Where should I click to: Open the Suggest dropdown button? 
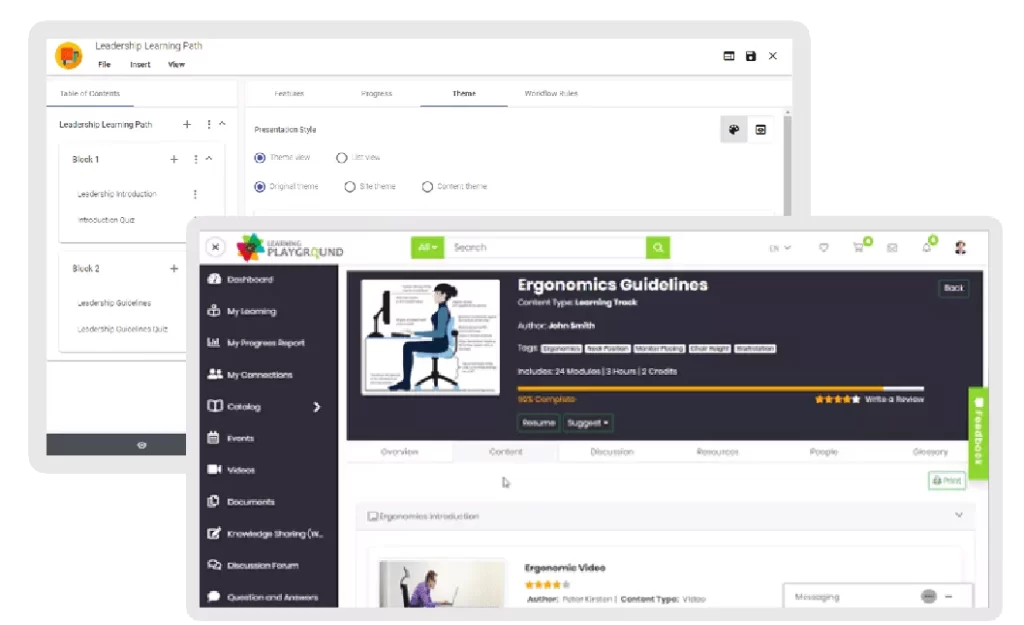tap(588, 423)
